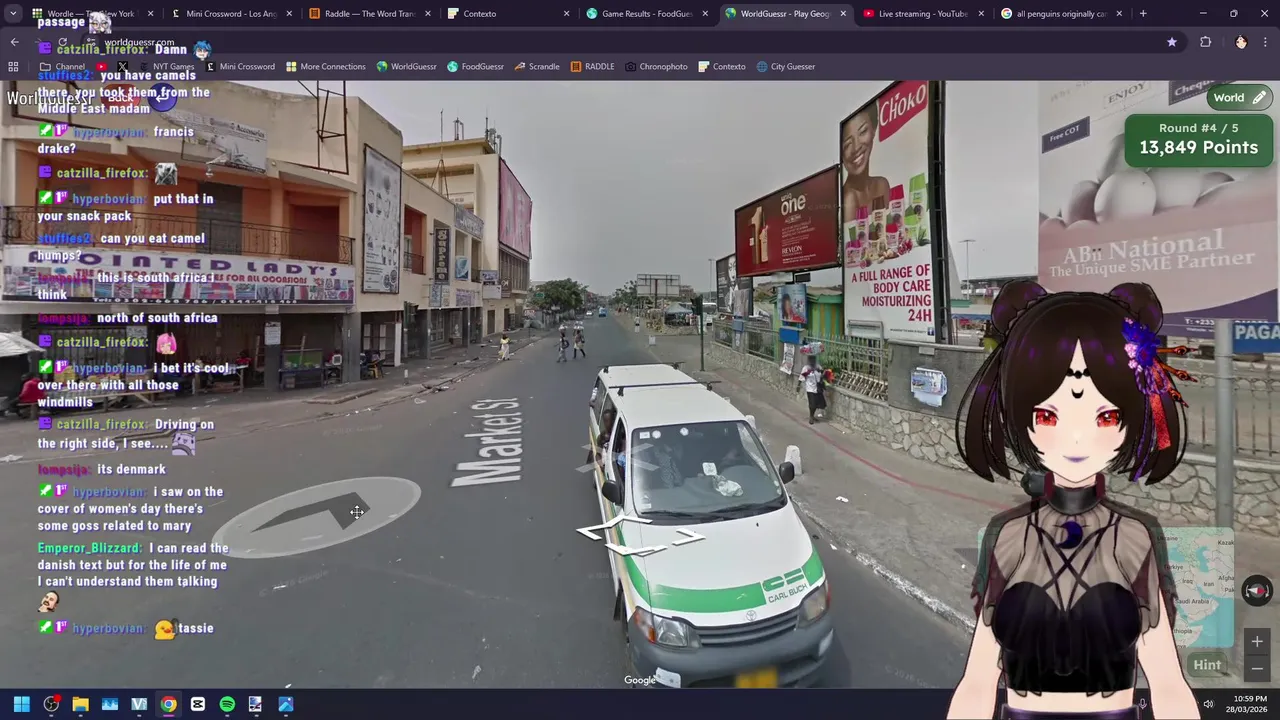
Task: Click the Street View forward navigation arrow
Action: 315,516
